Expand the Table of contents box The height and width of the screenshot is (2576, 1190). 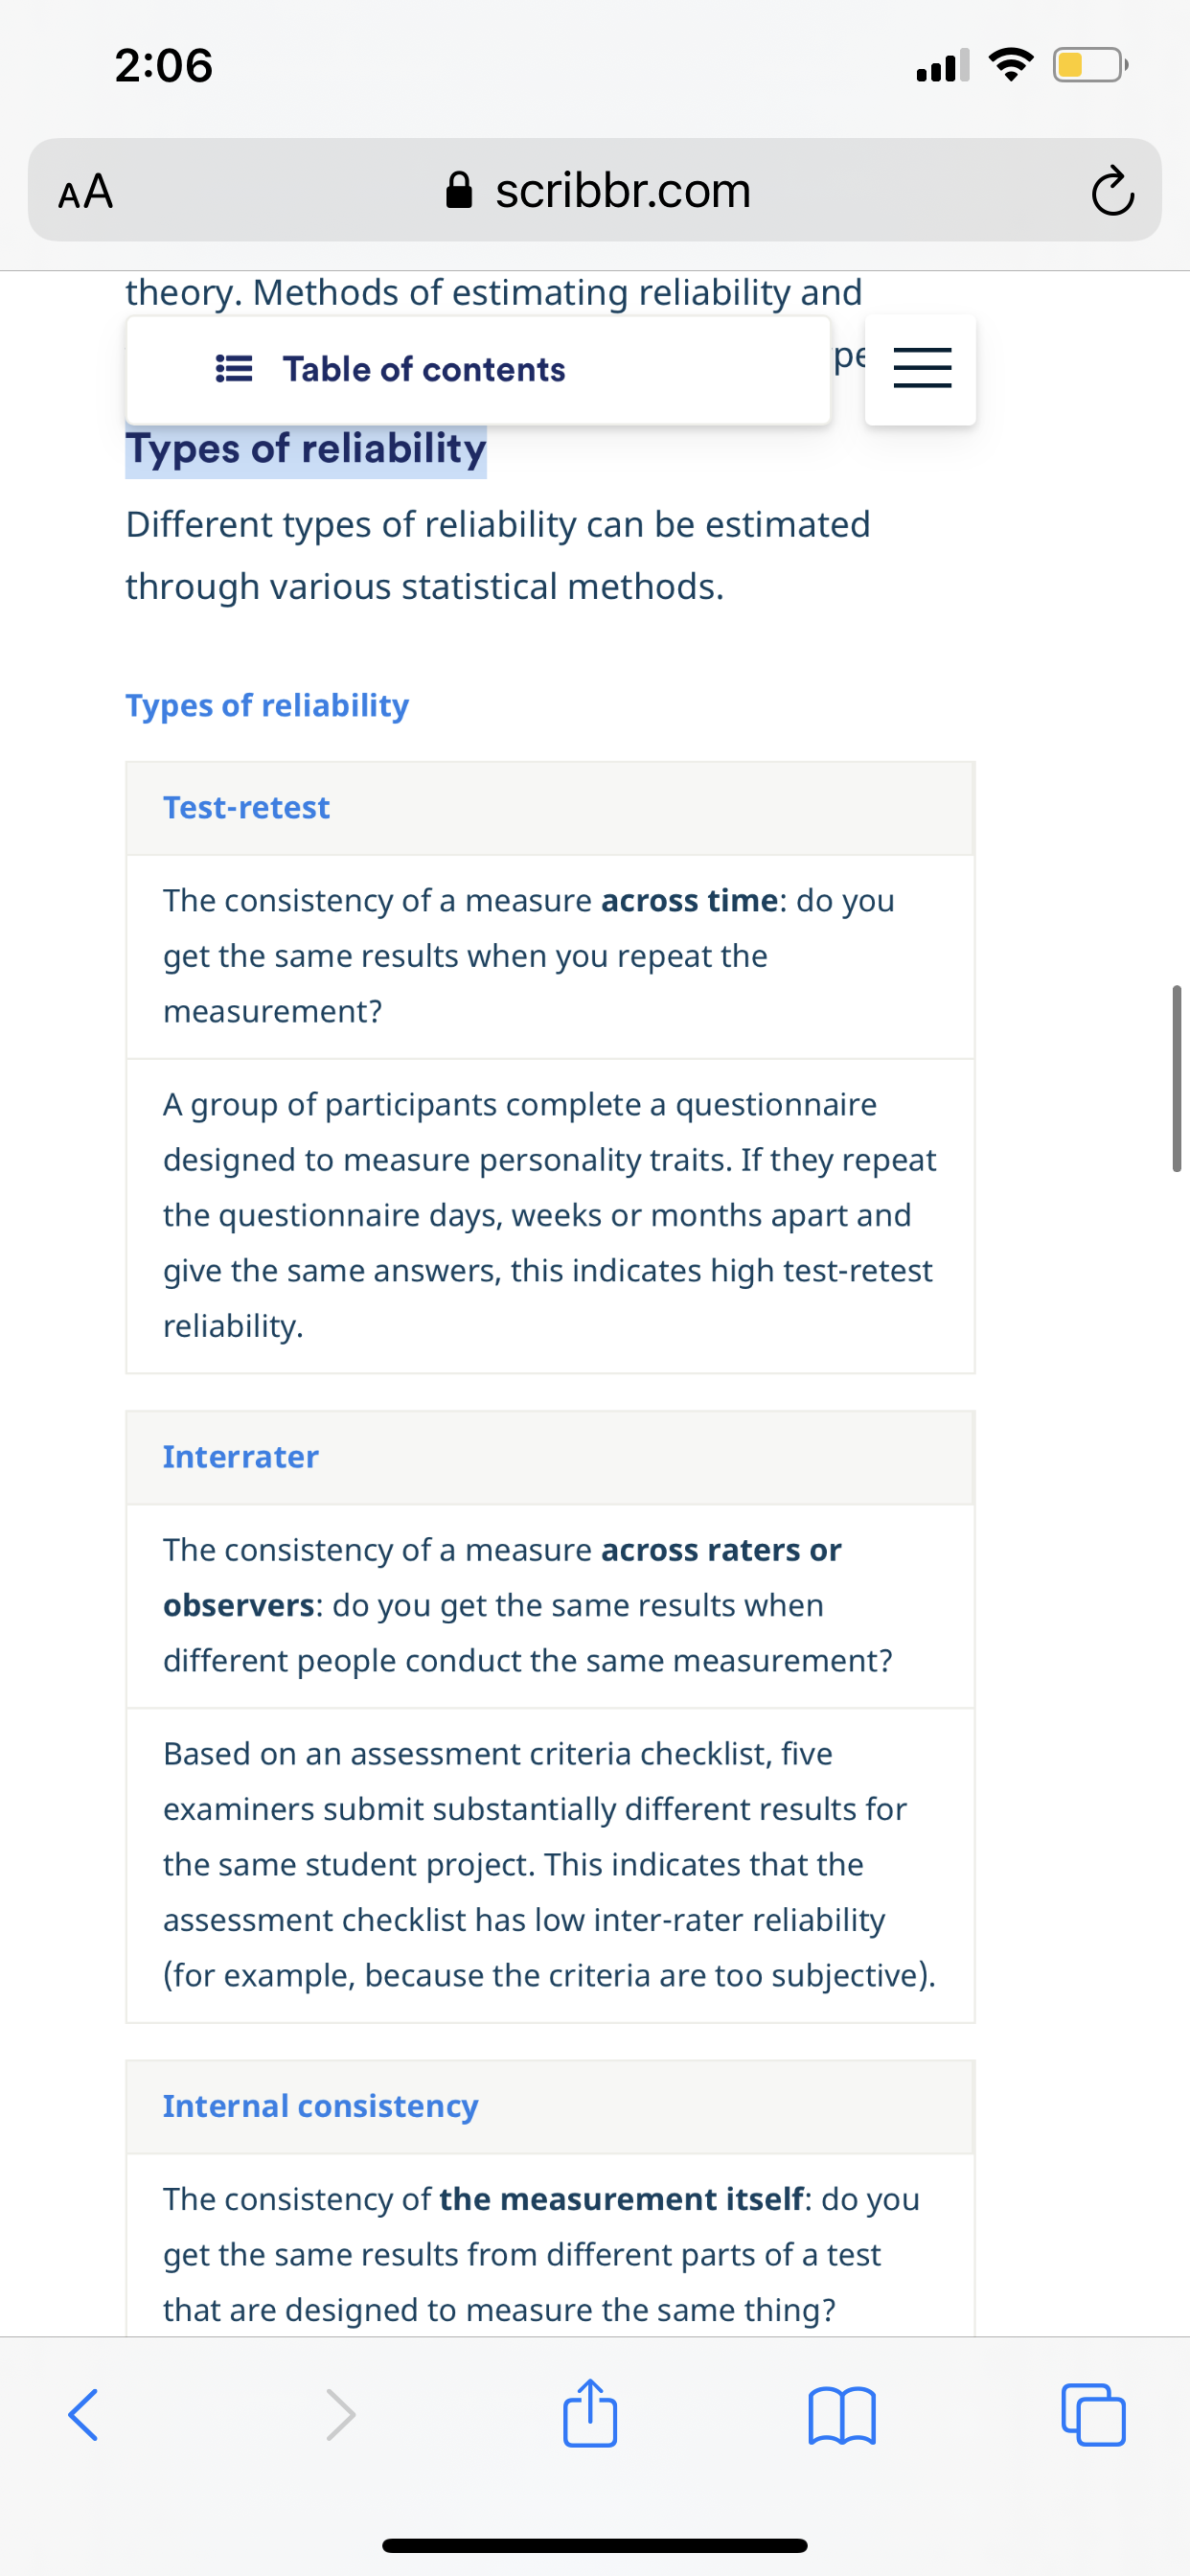[x=478, y=370]
